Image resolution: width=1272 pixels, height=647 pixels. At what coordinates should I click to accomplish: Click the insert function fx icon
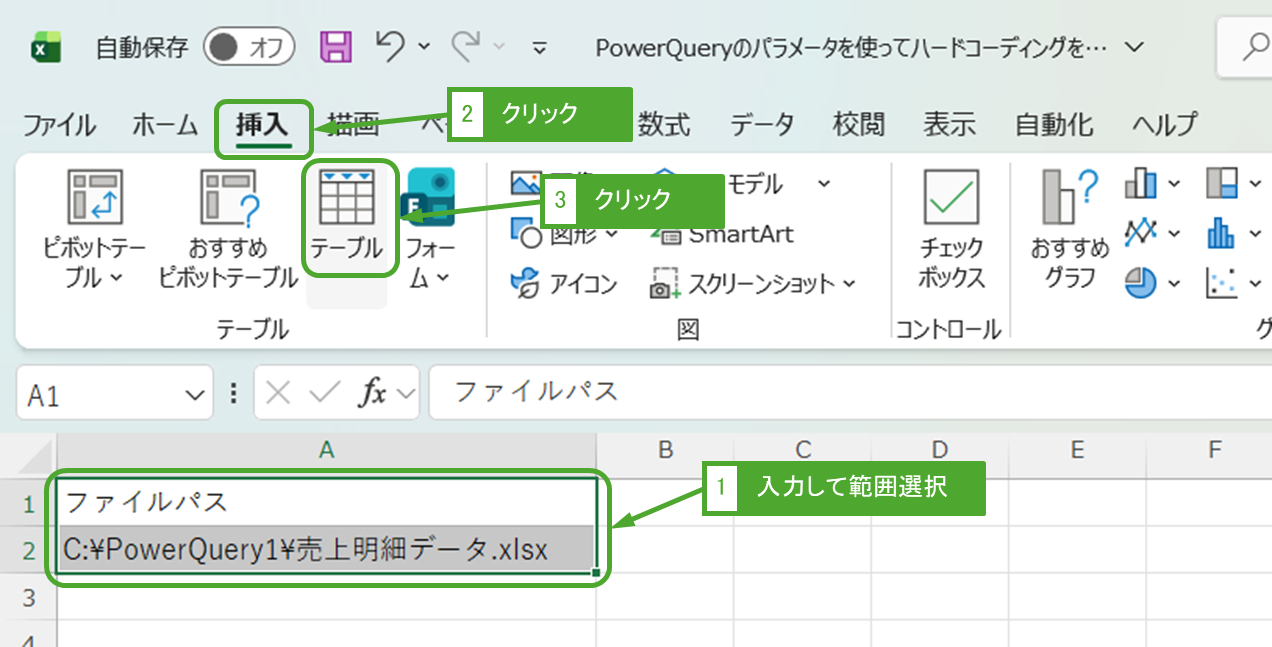point(373,394)
